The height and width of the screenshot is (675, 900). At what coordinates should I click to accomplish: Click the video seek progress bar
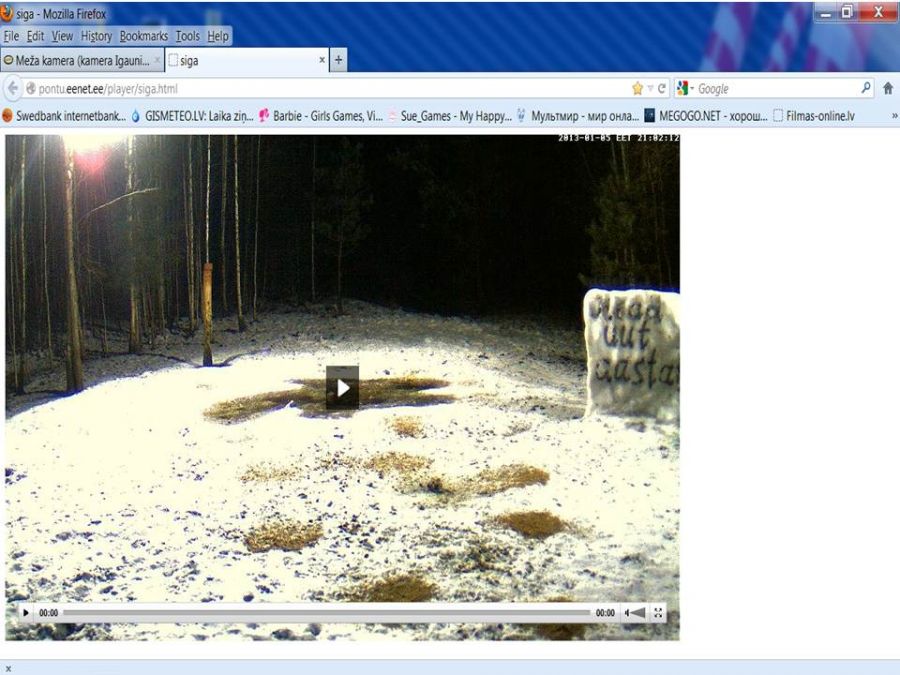tap(327, 613)
